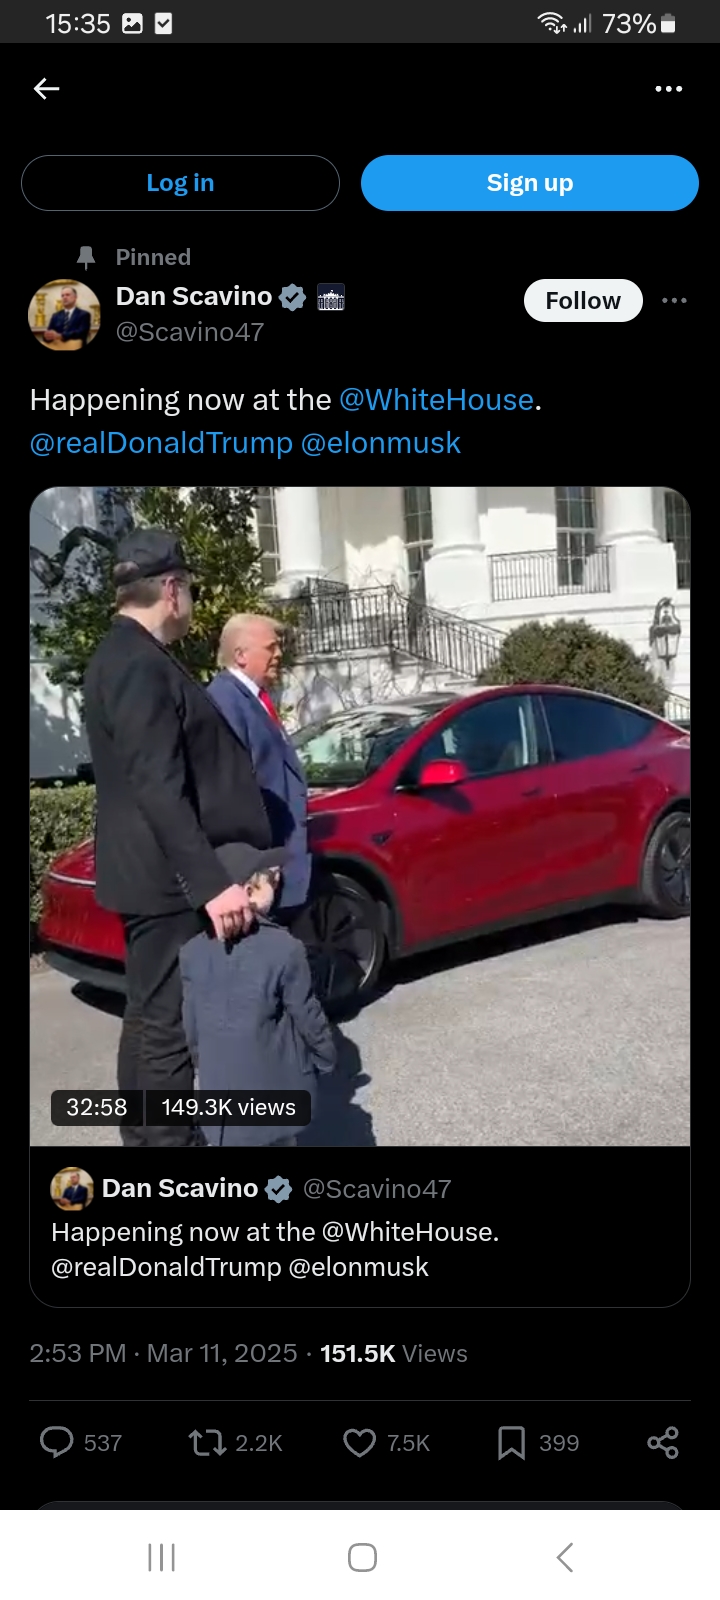Tap the White House affiliation badge icon
The width and height of the screenshot is (720, 1600).
[x=330, y=297]
